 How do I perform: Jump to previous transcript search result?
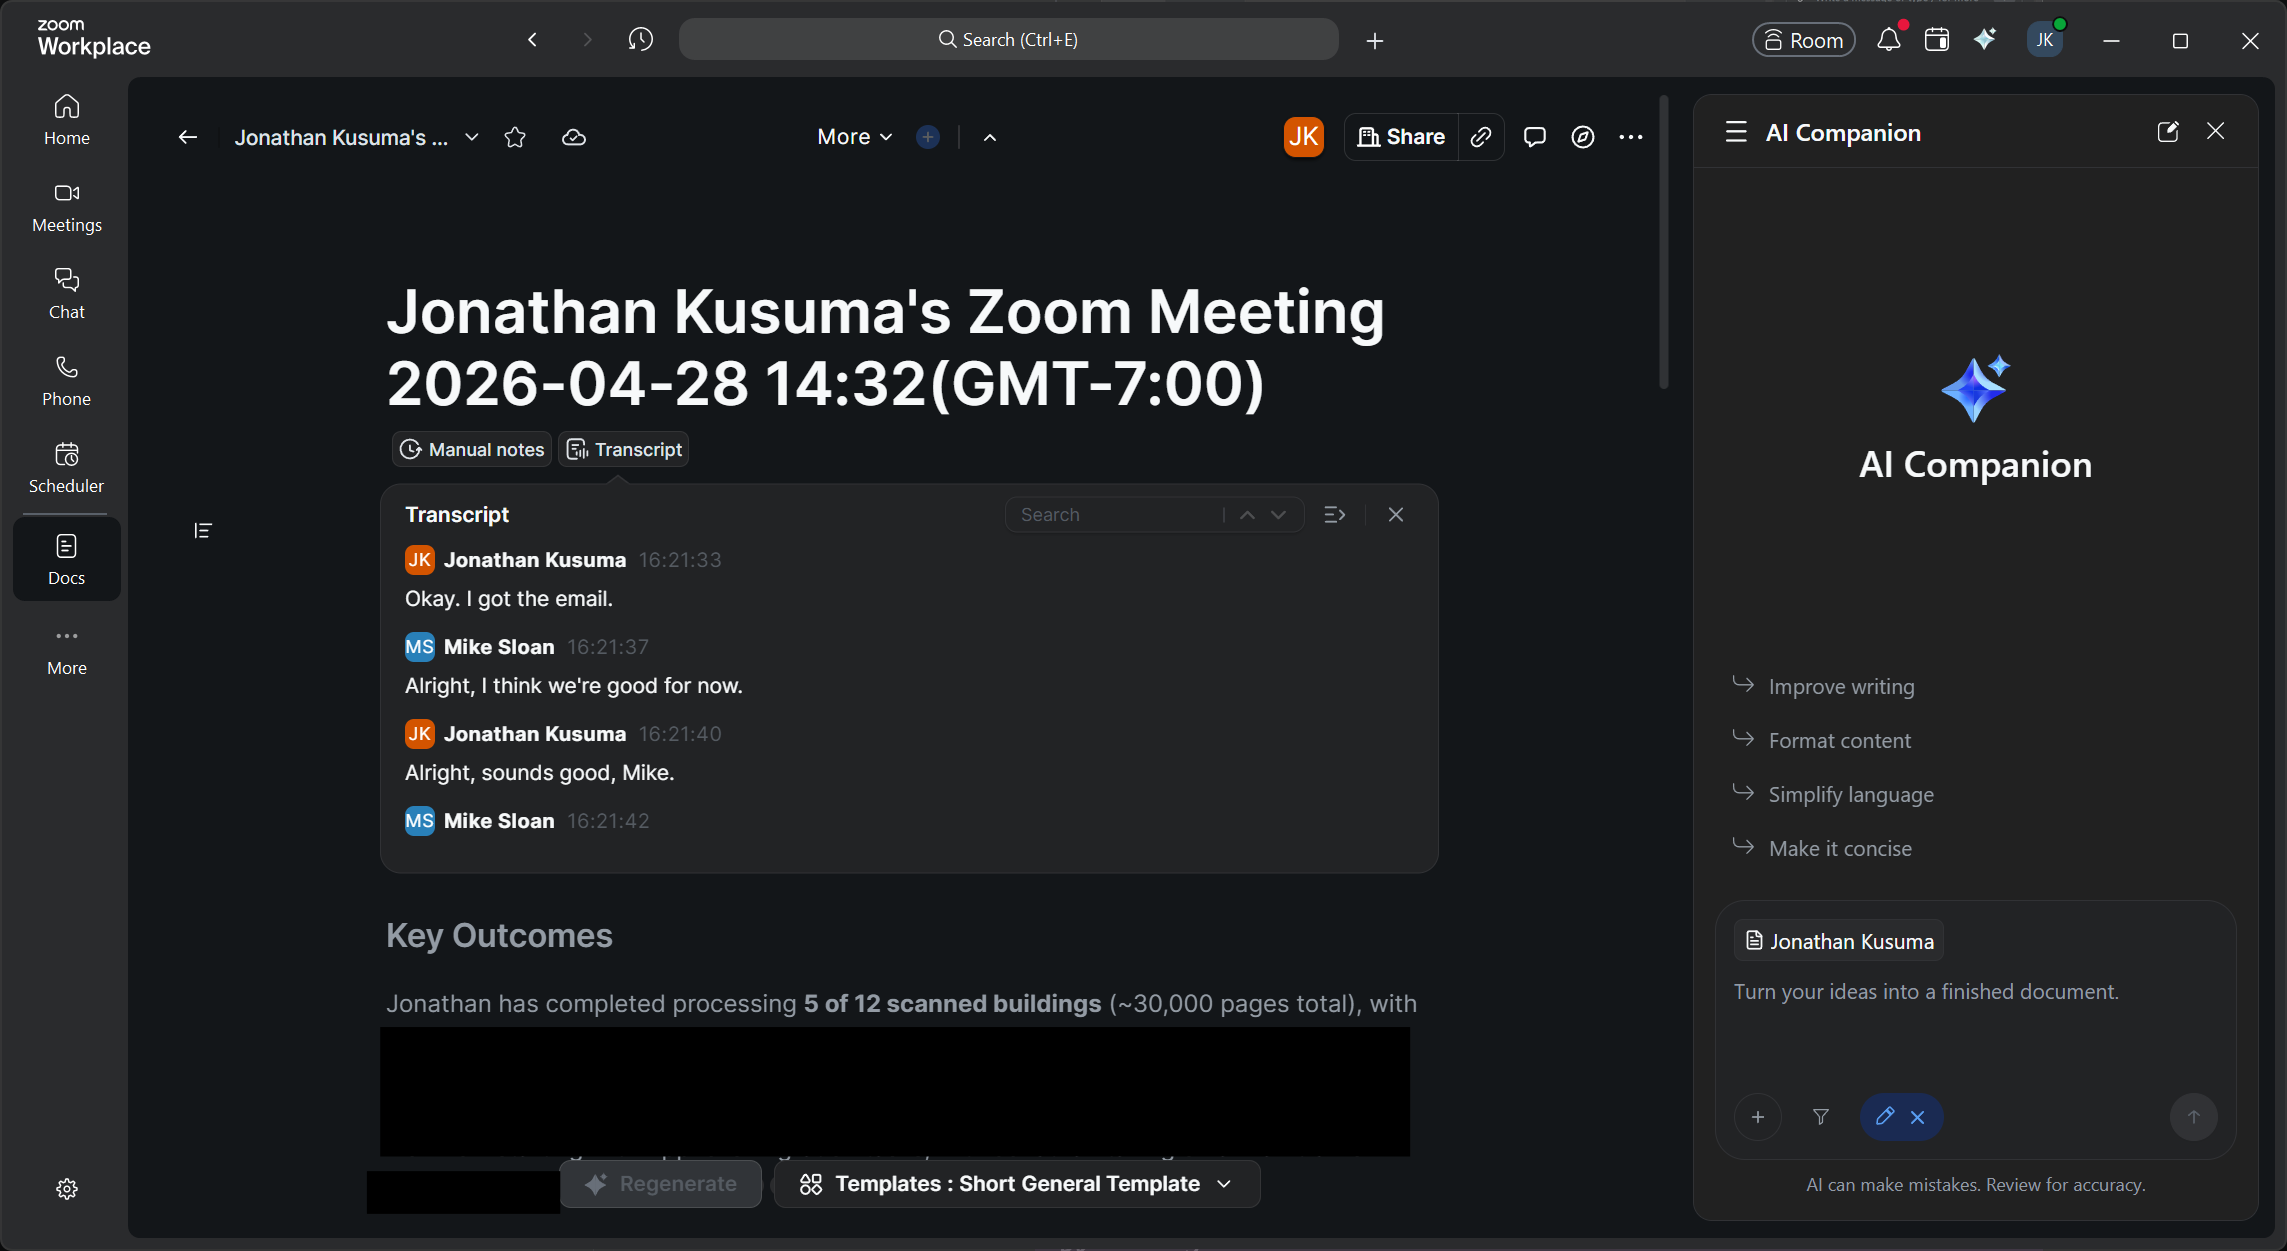[x=1247, y=514]
